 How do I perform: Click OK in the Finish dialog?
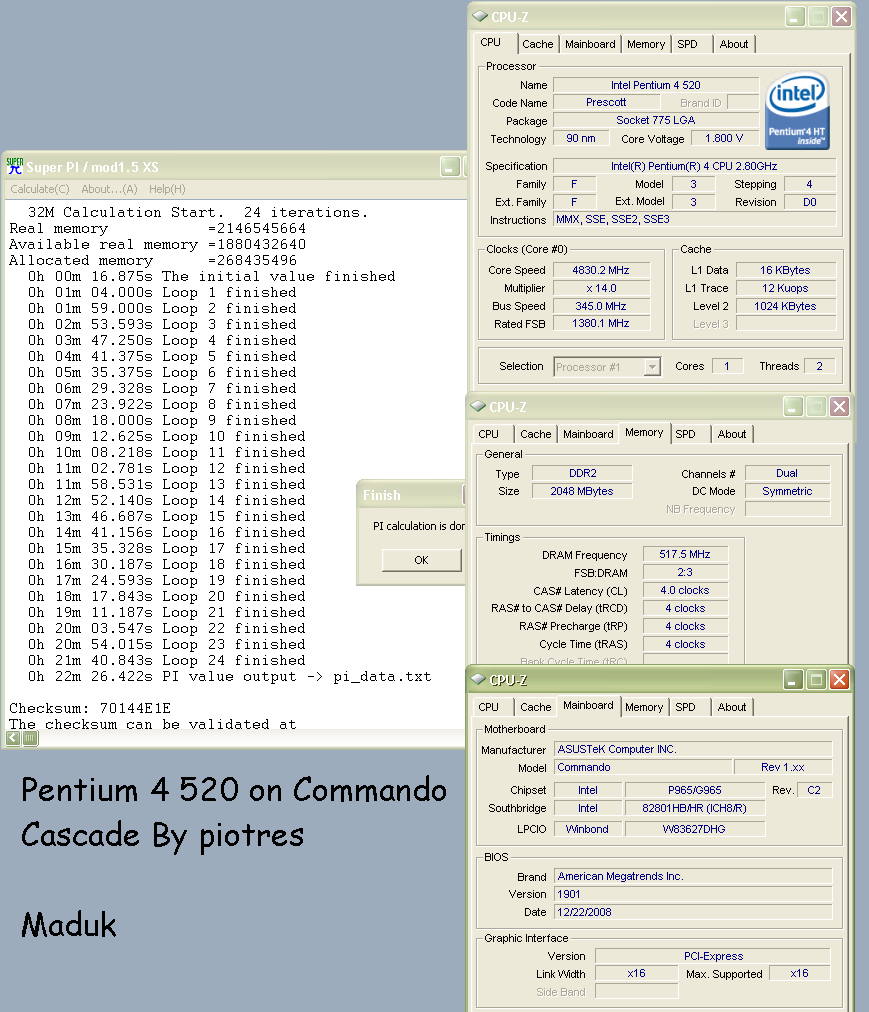coord(422,560)
